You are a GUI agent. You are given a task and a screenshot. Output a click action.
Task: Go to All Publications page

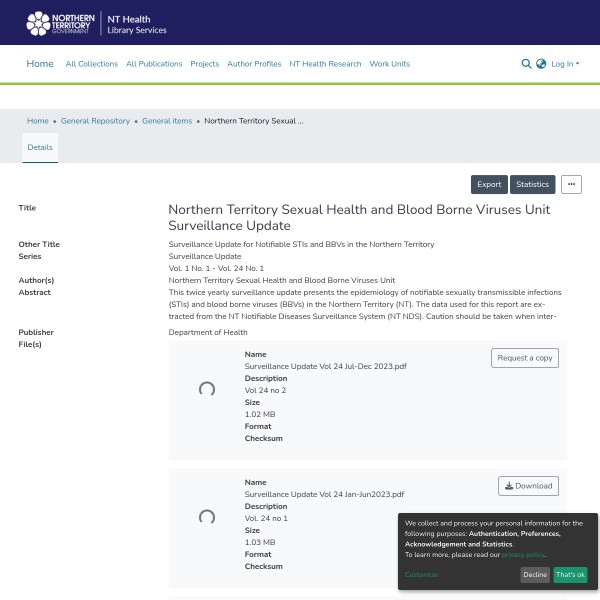coord(154,64)
